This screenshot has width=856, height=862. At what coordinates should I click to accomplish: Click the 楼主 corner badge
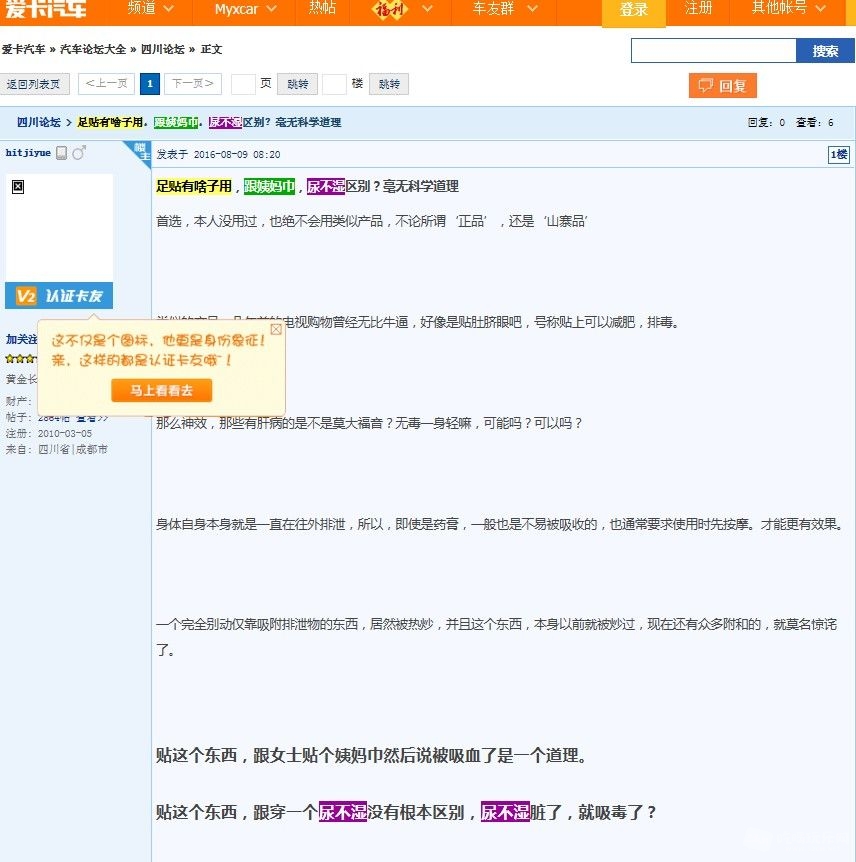140,151
